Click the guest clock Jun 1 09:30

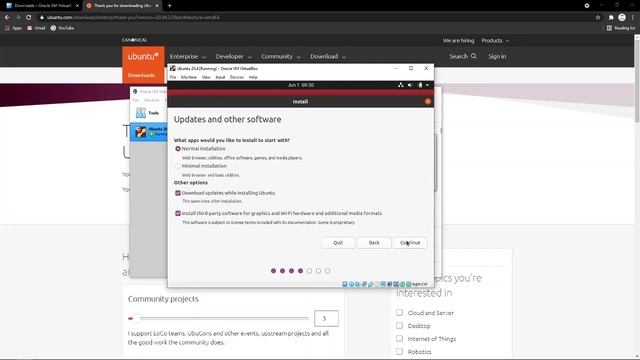(301, 85)
